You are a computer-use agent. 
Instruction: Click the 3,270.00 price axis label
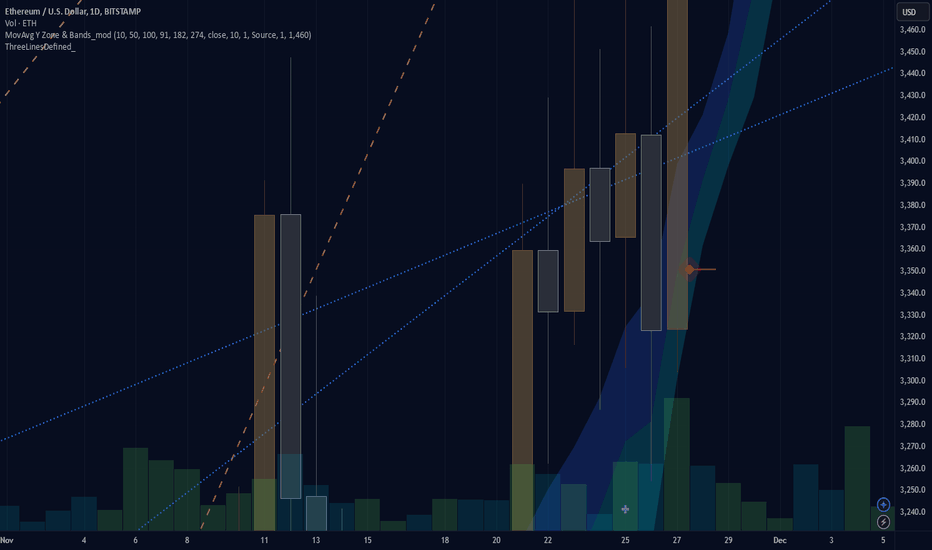pos(912,446)
